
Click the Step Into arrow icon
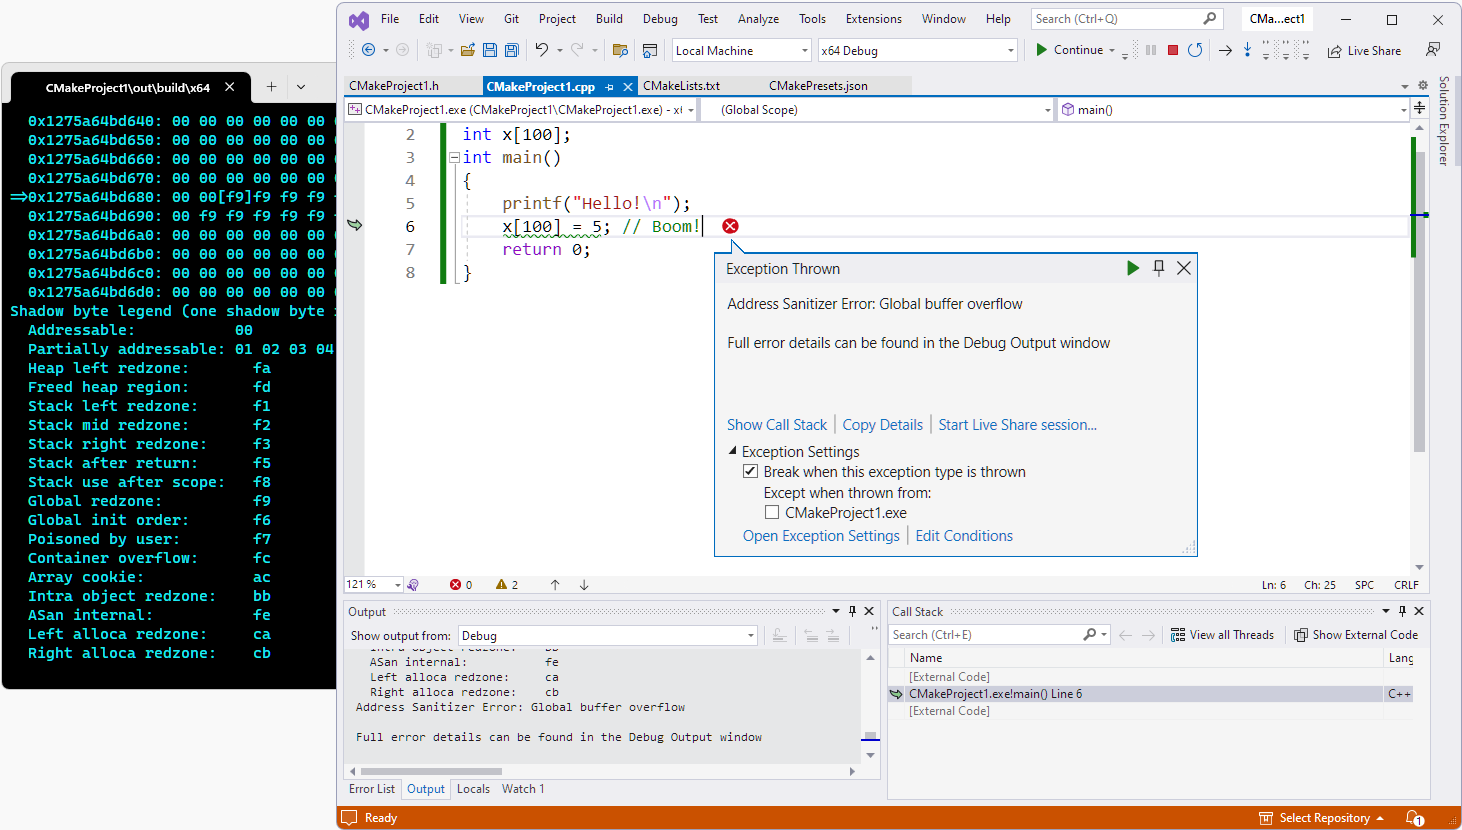point(1247,50)
